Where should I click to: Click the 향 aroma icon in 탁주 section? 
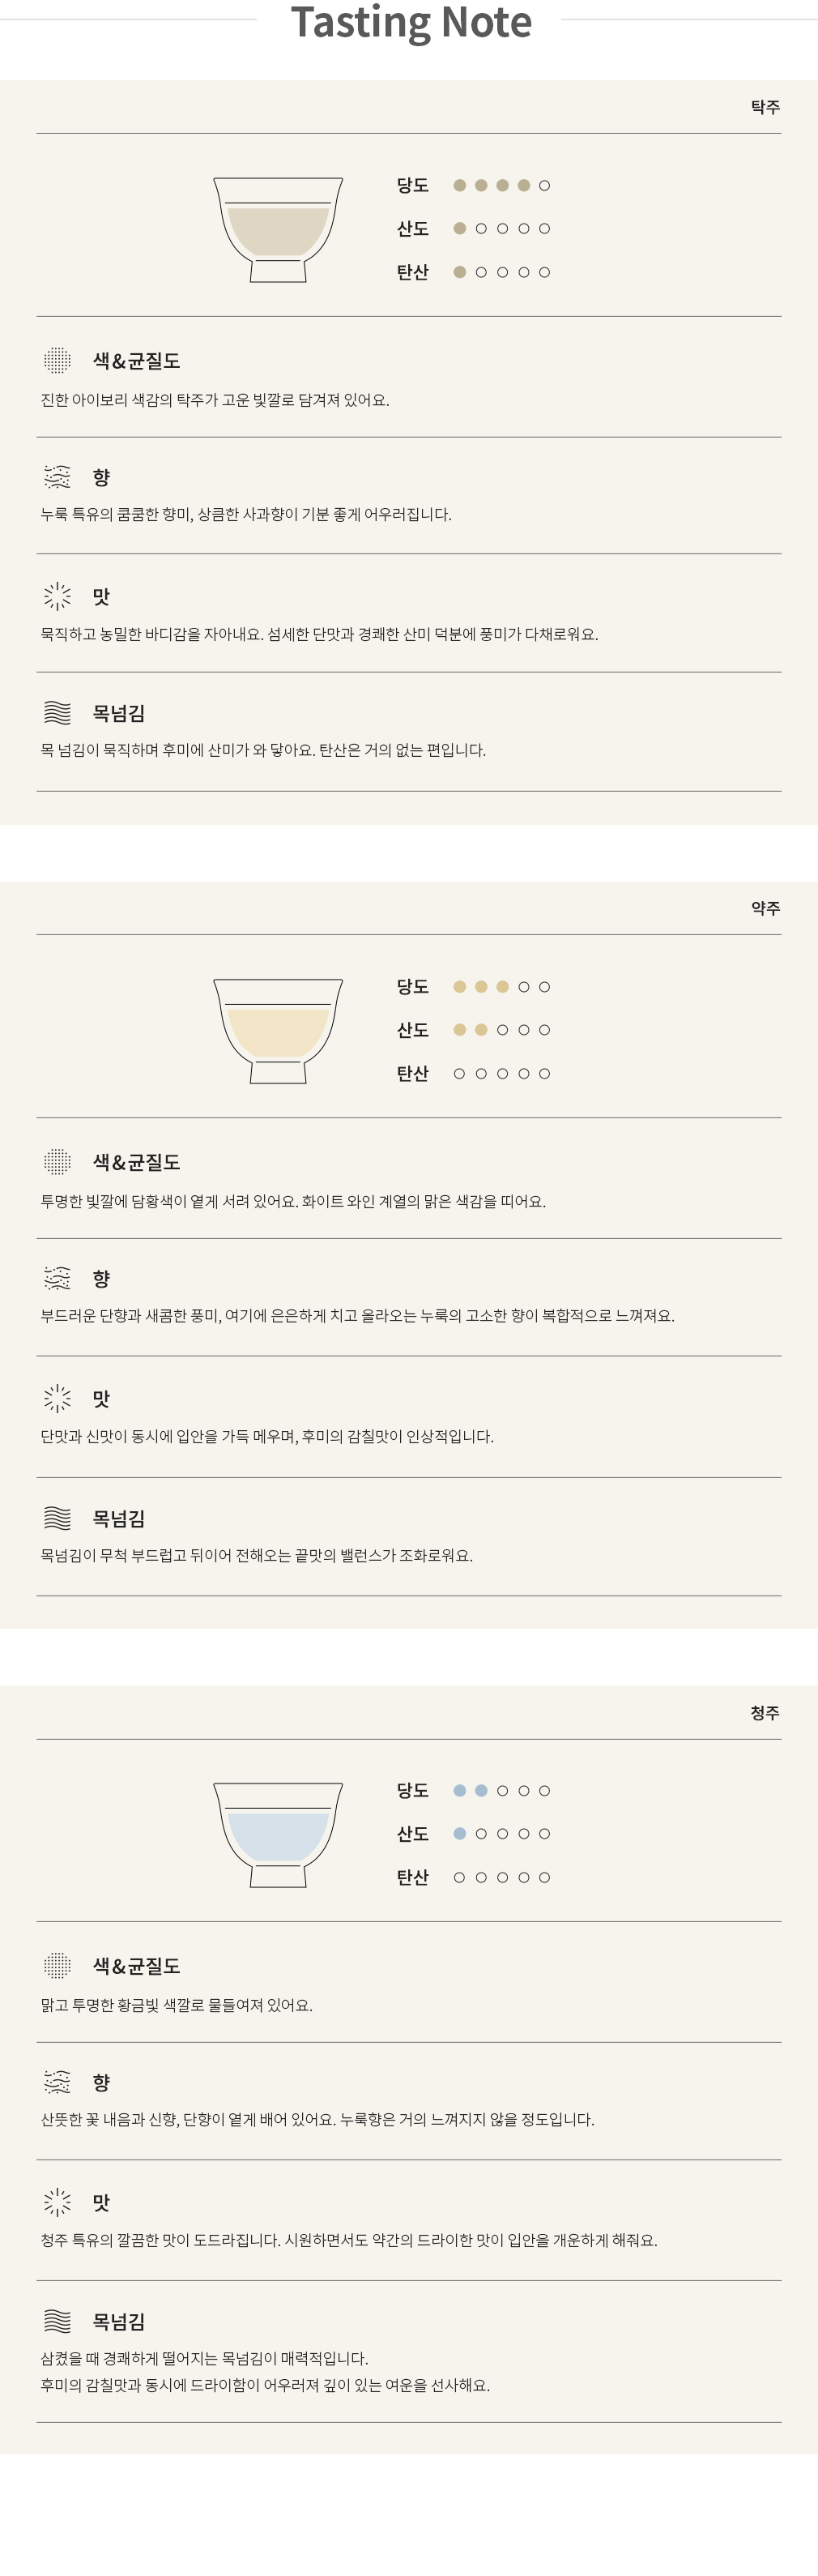[58, 477]
